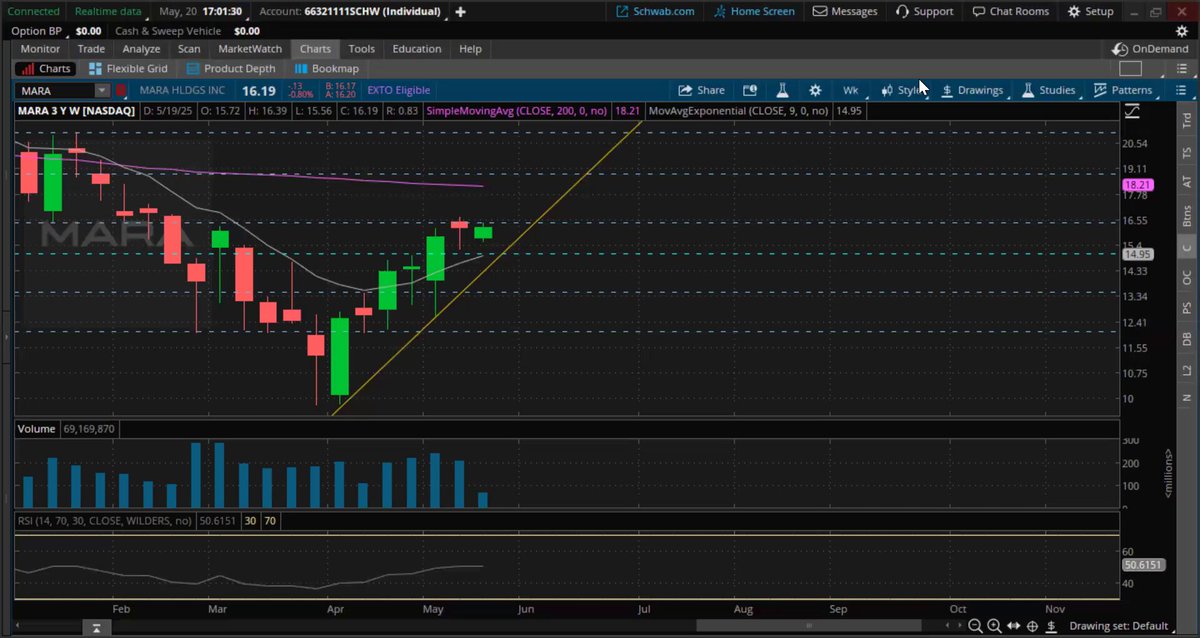Switch to the Trade tab
Screen dimensions: 1200x638
coord(91,48)
